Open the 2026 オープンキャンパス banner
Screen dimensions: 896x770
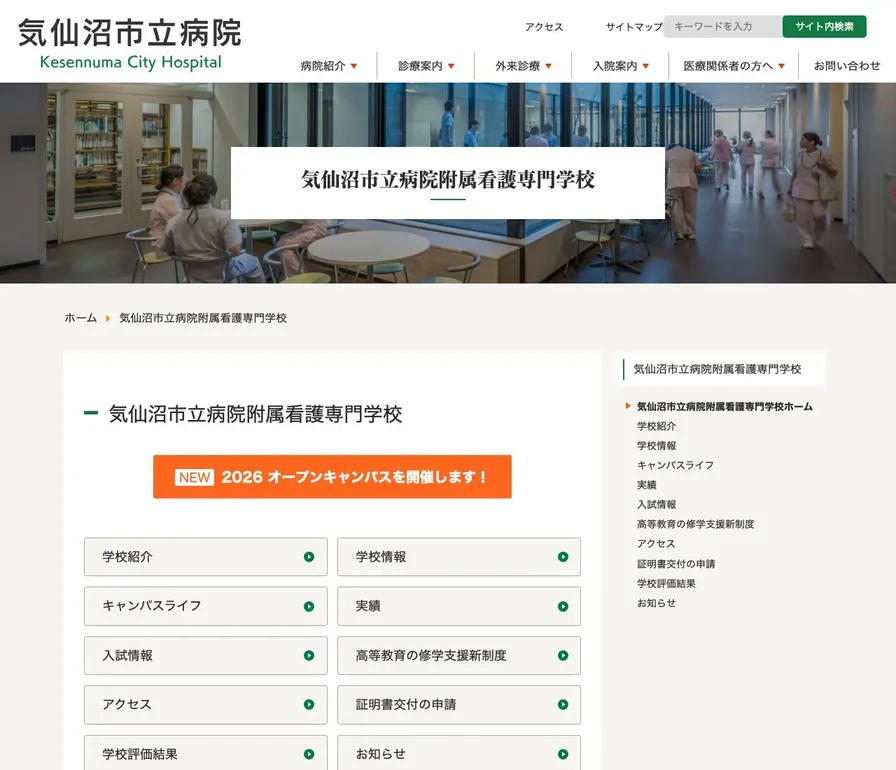click(x=332, y=476)
